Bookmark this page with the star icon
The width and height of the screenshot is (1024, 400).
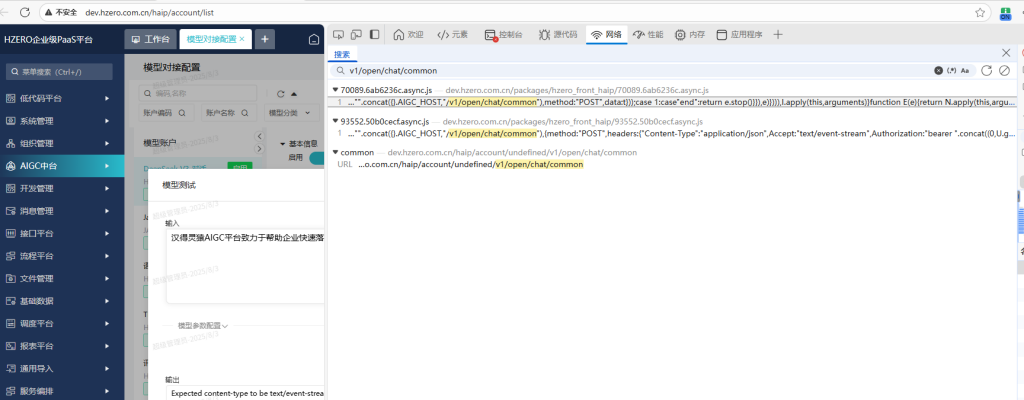[980, 12]
